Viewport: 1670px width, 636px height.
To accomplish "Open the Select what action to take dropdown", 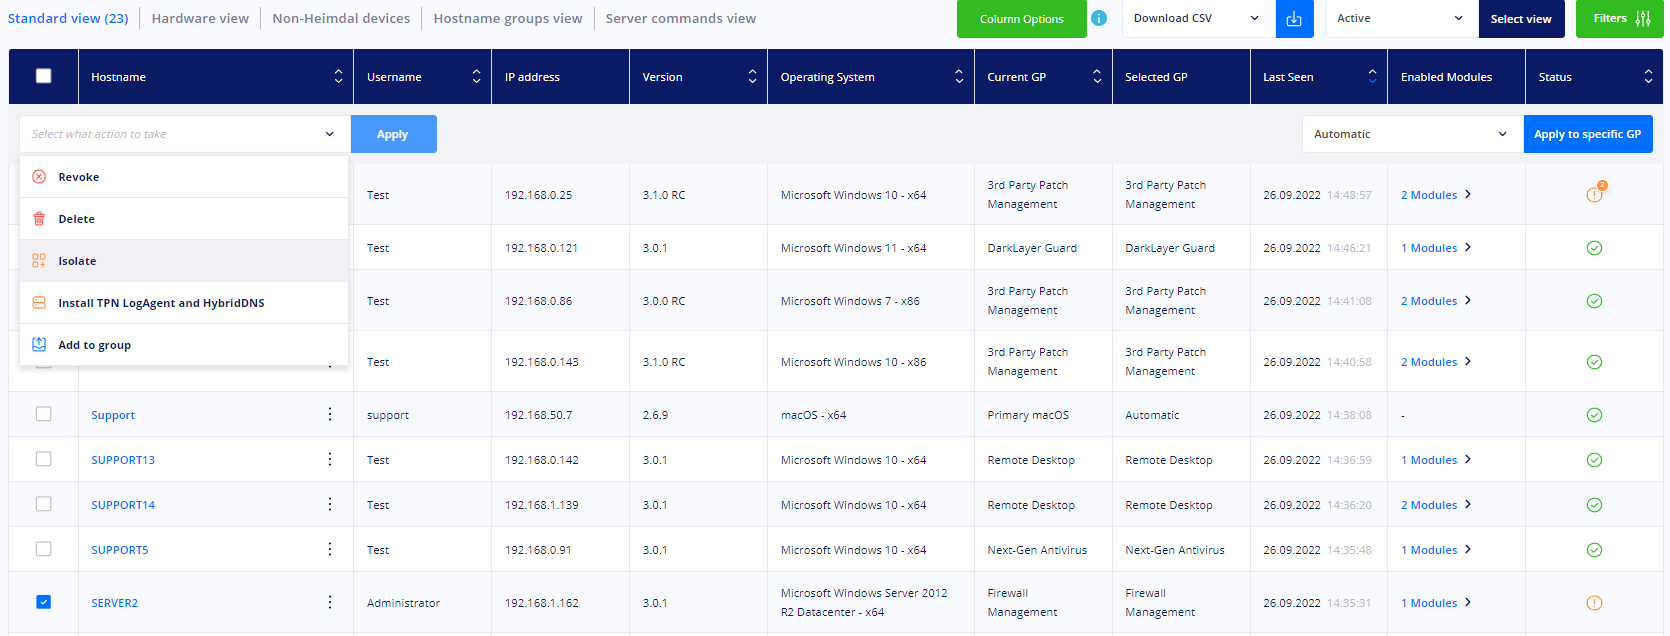I will (x=185, y=134).
